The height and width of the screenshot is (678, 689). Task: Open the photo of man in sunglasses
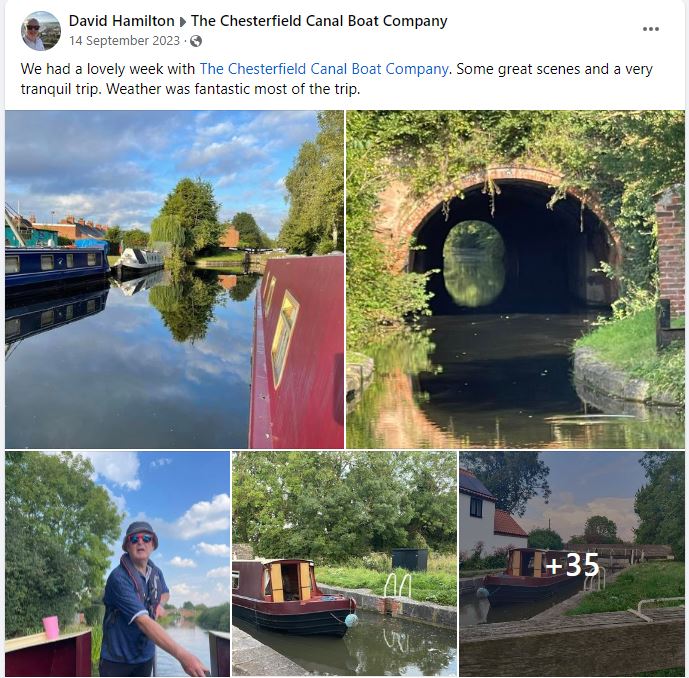117,564
